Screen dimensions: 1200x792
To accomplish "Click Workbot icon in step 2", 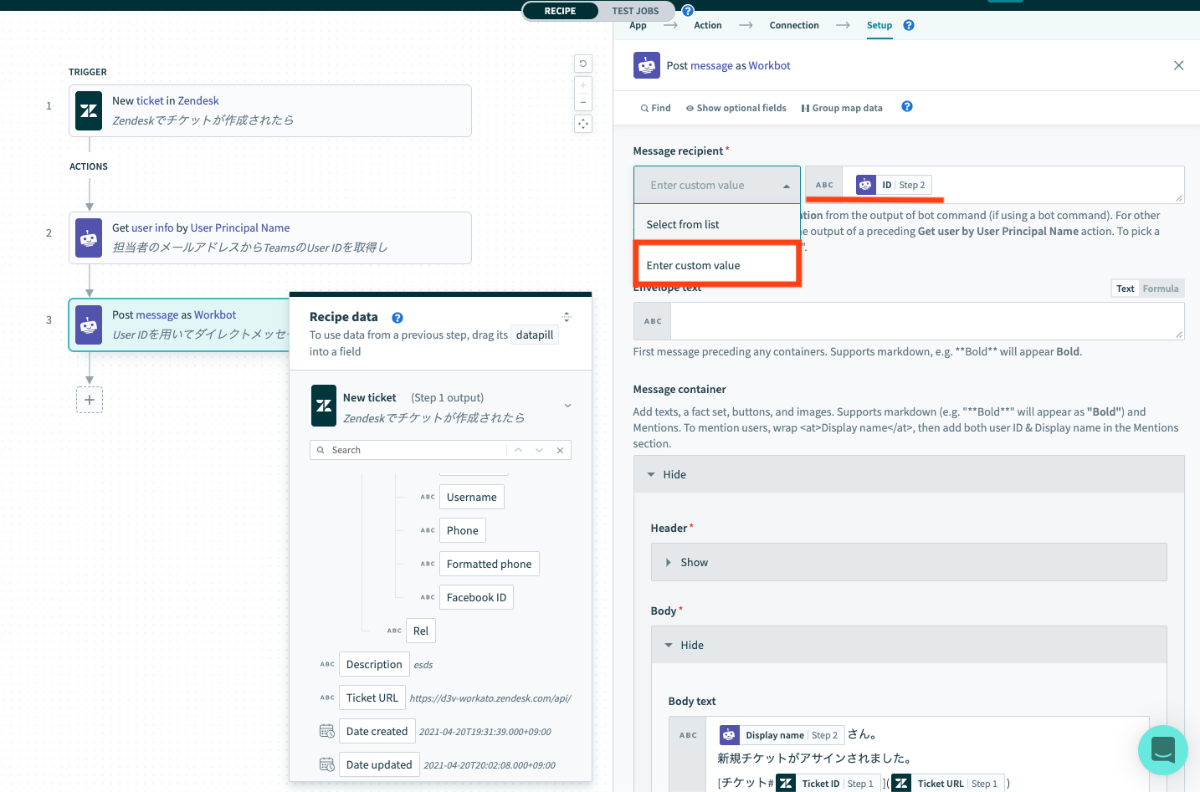I will click(88, 237).
